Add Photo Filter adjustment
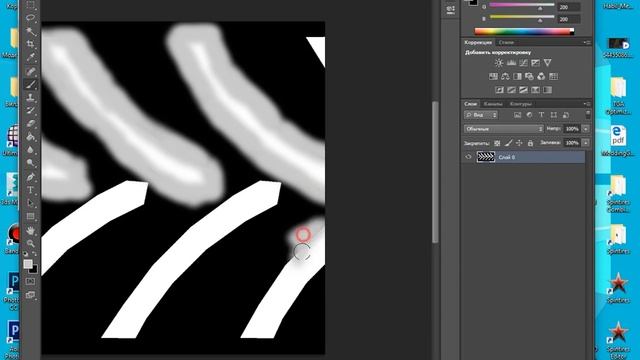The image size is (640, 360). (529, 76)
